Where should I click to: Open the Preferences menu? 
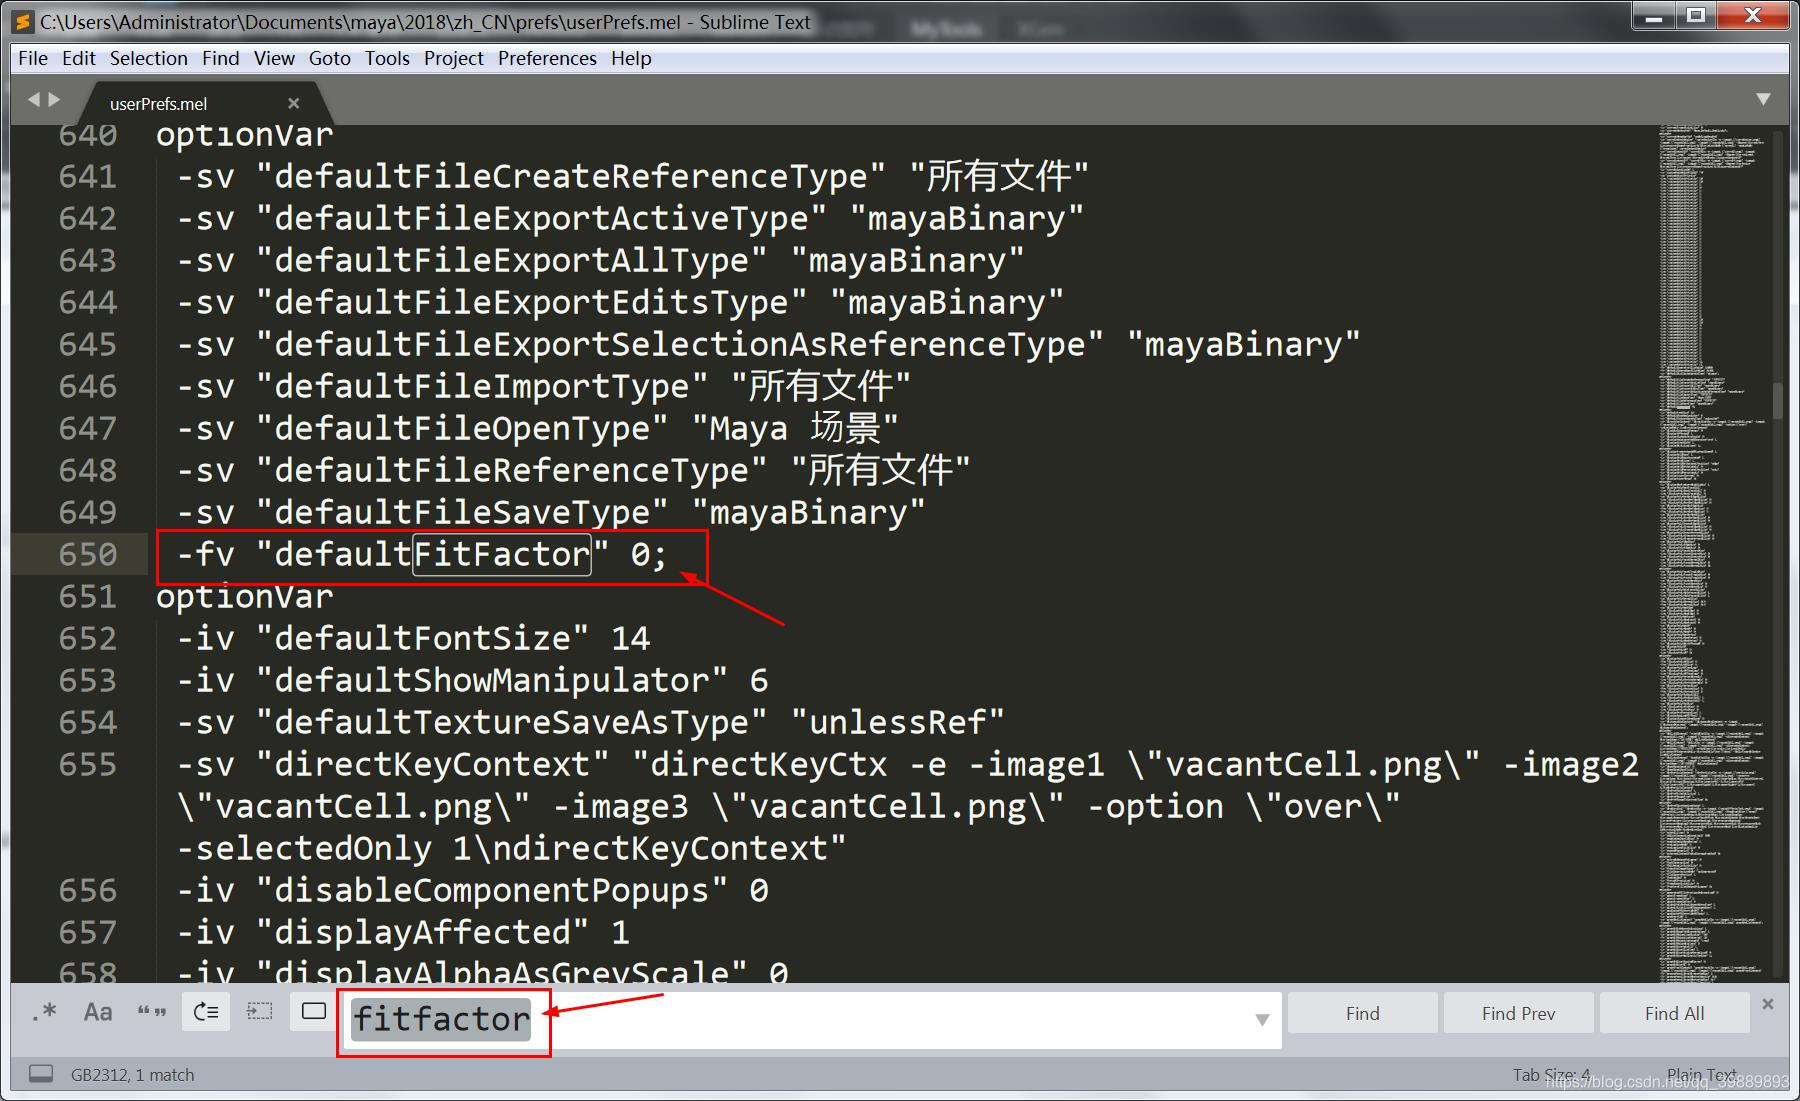547,58
